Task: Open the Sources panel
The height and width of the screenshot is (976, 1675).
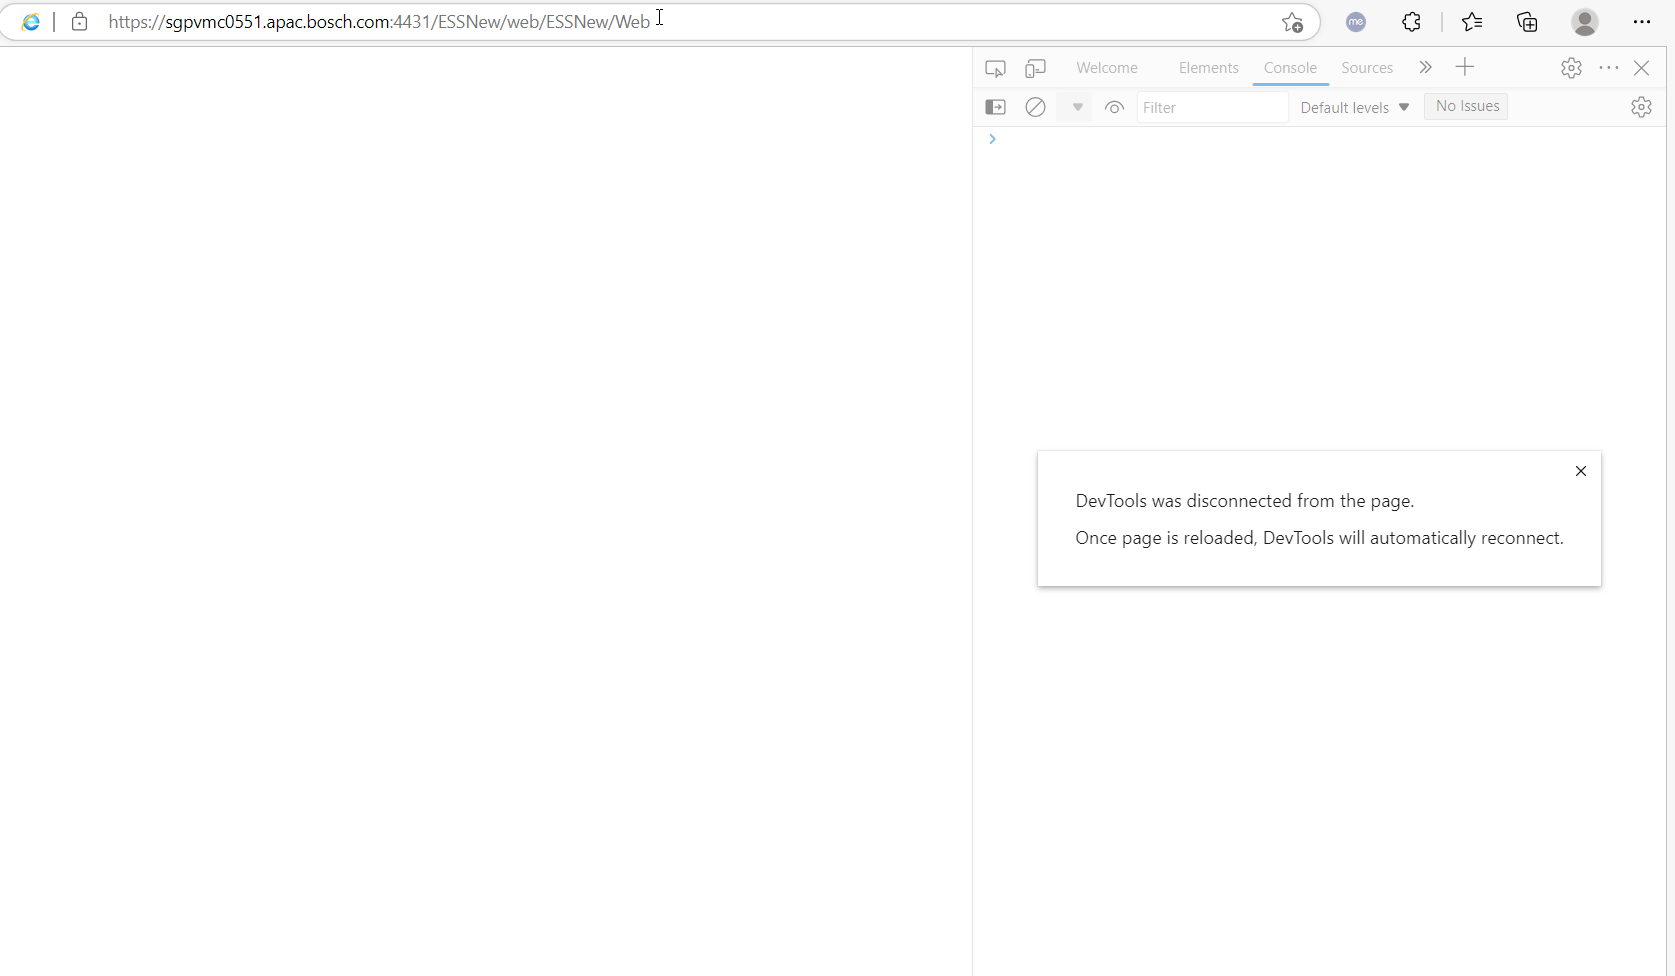Action: (1367, 68)
